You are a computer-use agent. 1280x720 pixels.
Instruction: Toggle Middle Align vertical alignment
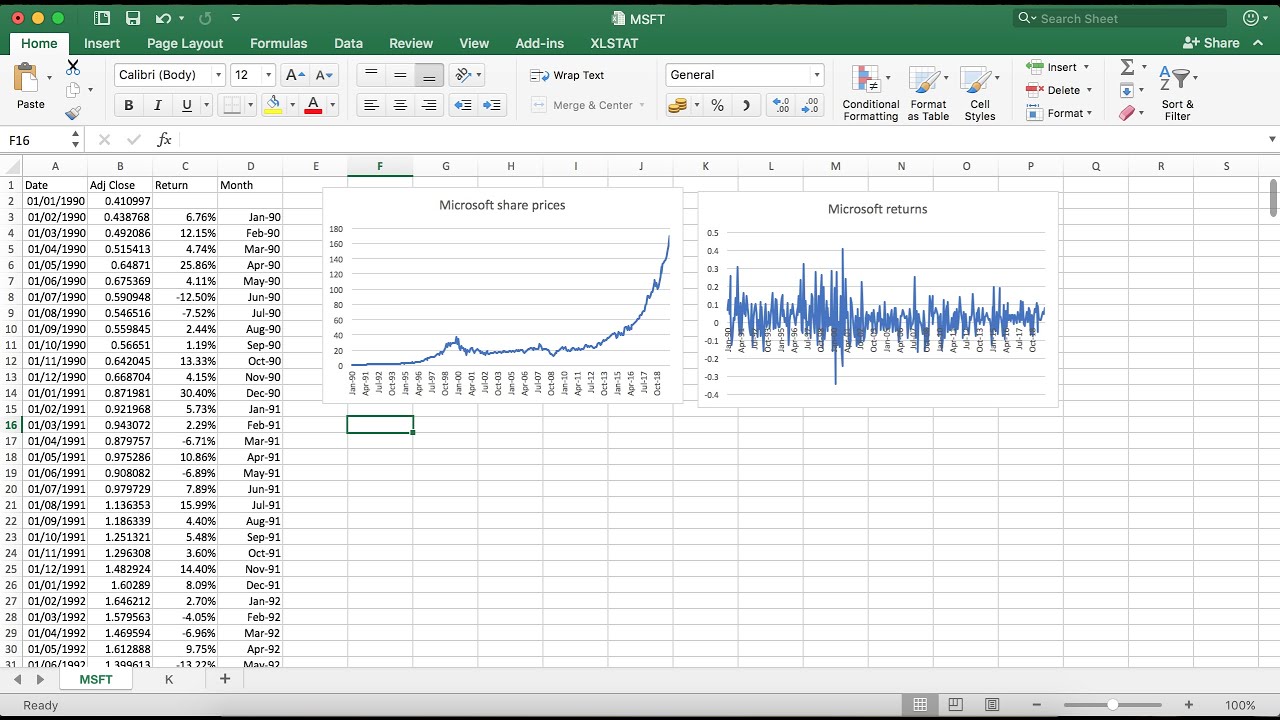400,75
